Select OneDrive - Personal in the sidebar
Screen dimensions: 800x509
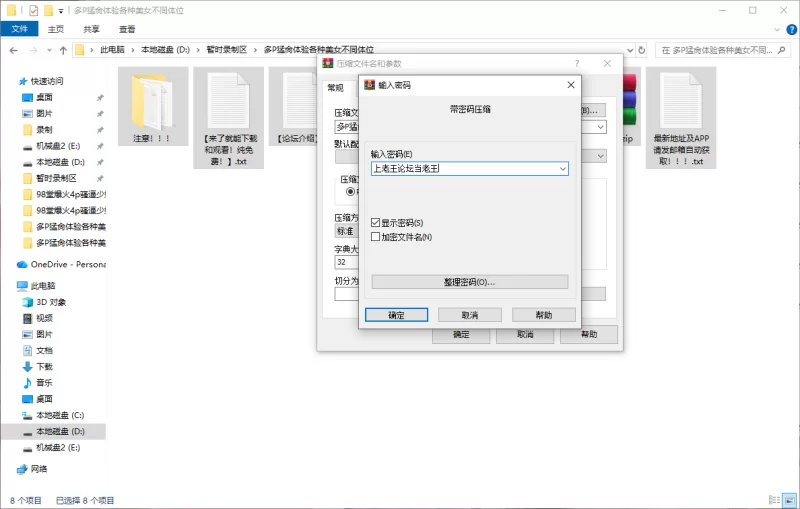(x=68, y=264)
